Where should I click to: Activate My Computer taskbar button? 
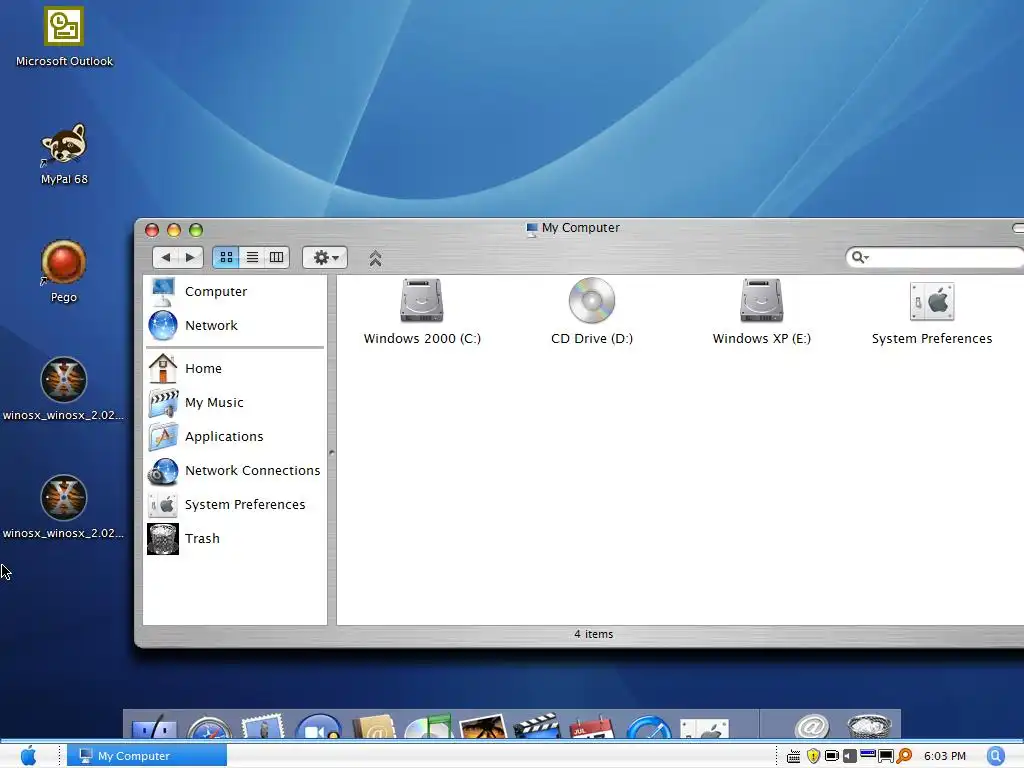coord(147,756)
